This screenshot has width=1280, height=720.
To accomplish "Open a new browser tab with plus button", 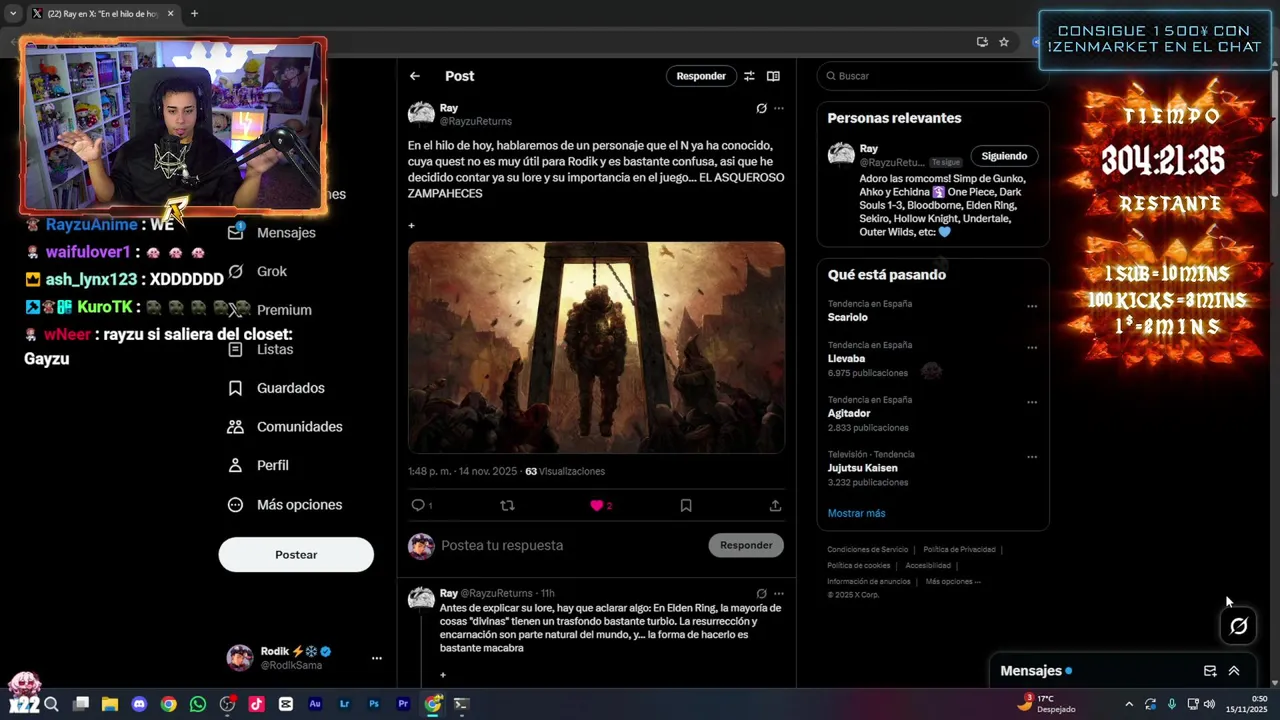I will pos(194,14).
